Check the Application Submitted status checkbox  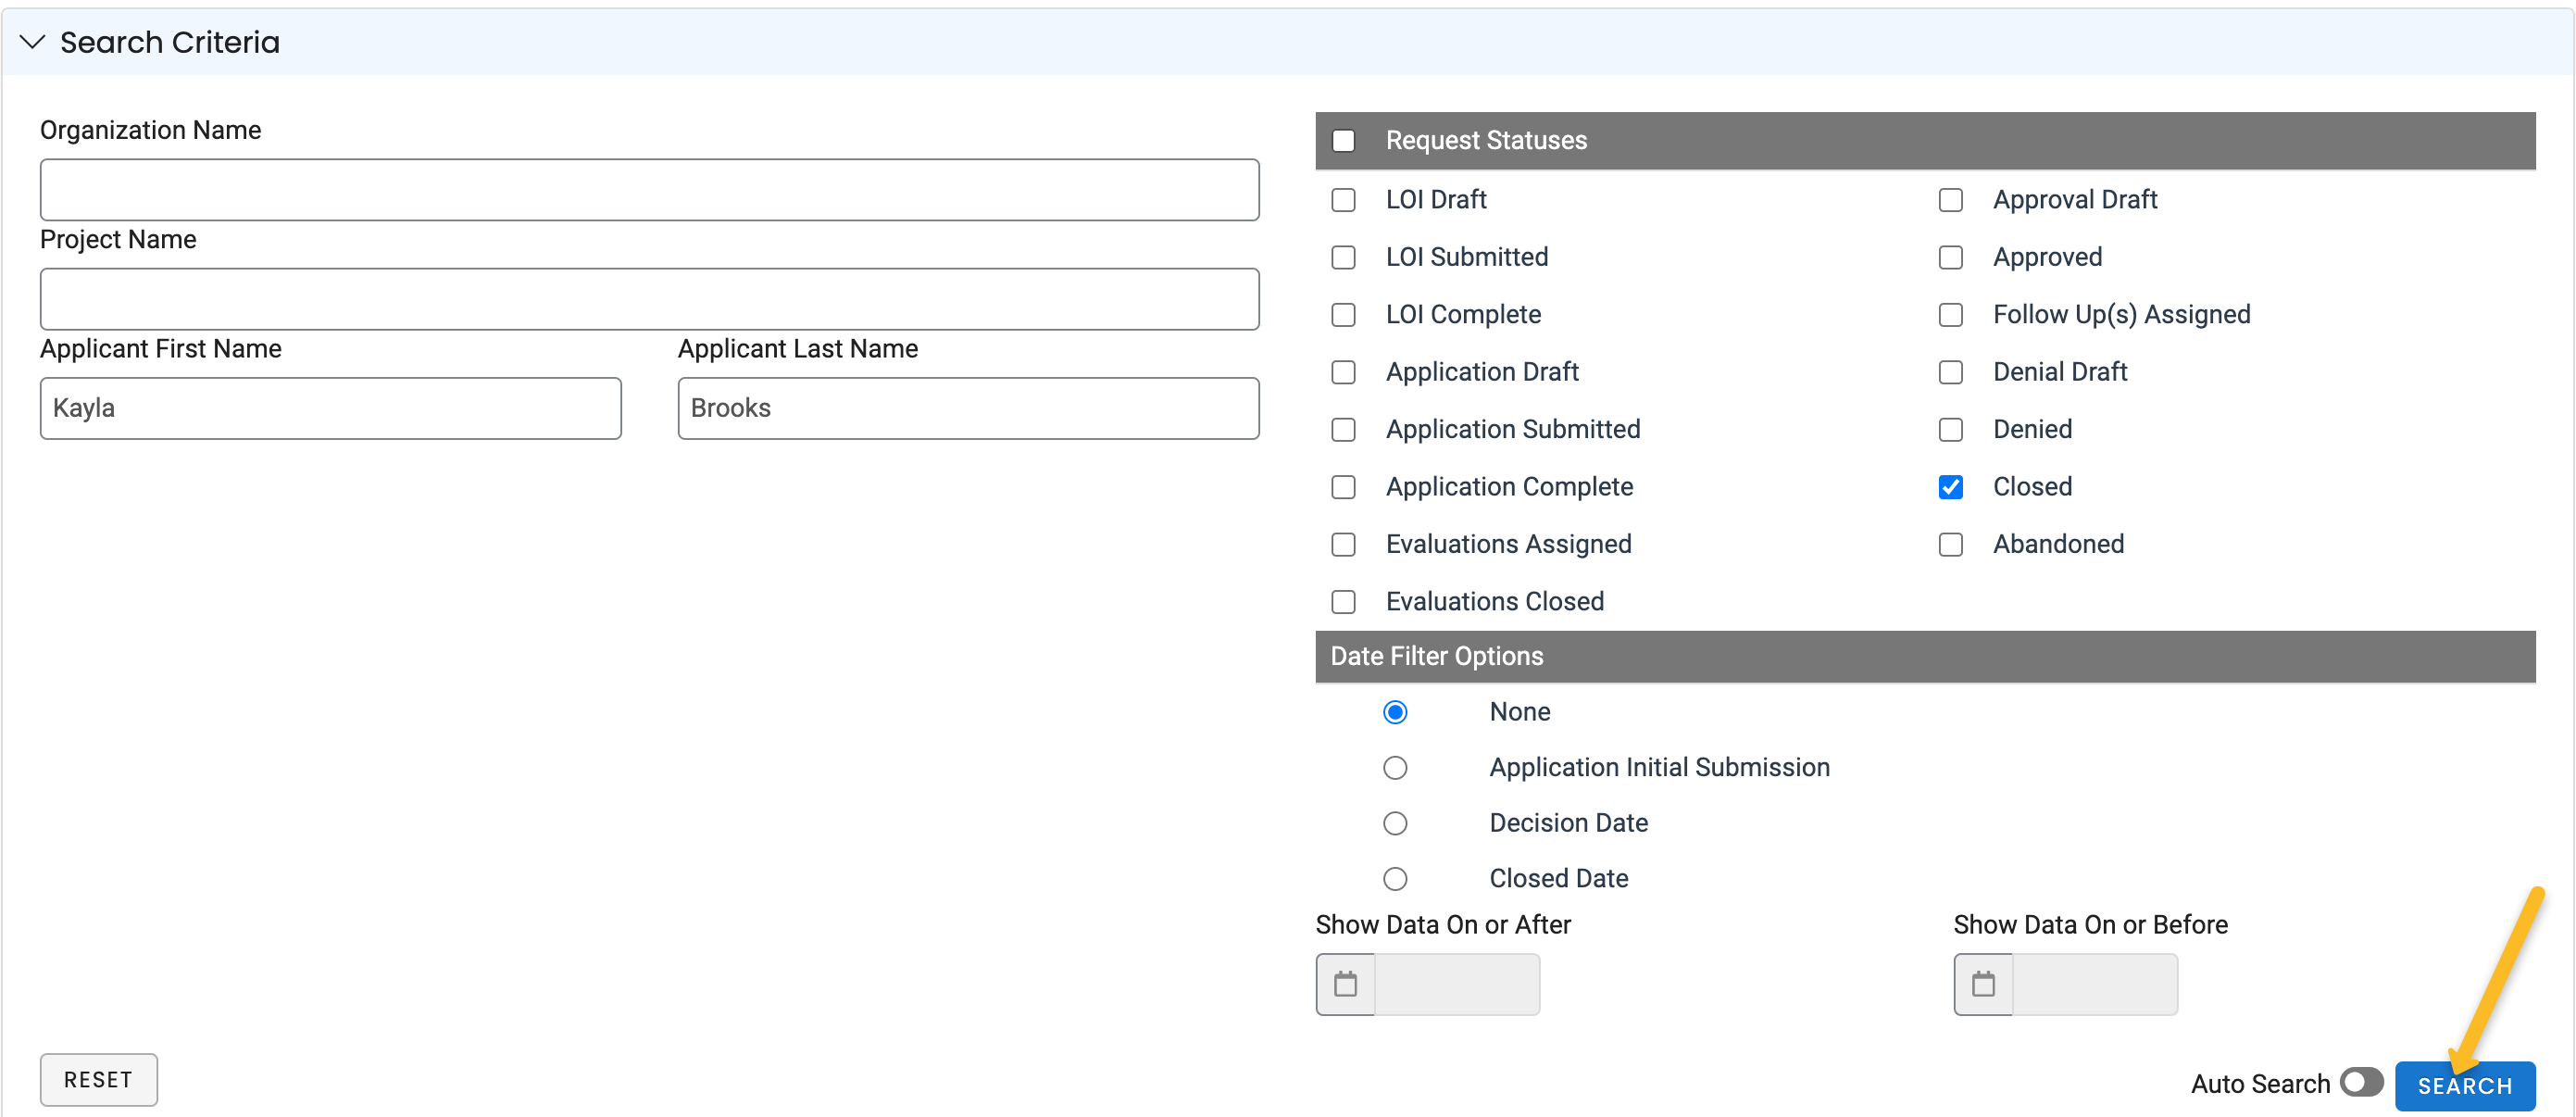1343,429
